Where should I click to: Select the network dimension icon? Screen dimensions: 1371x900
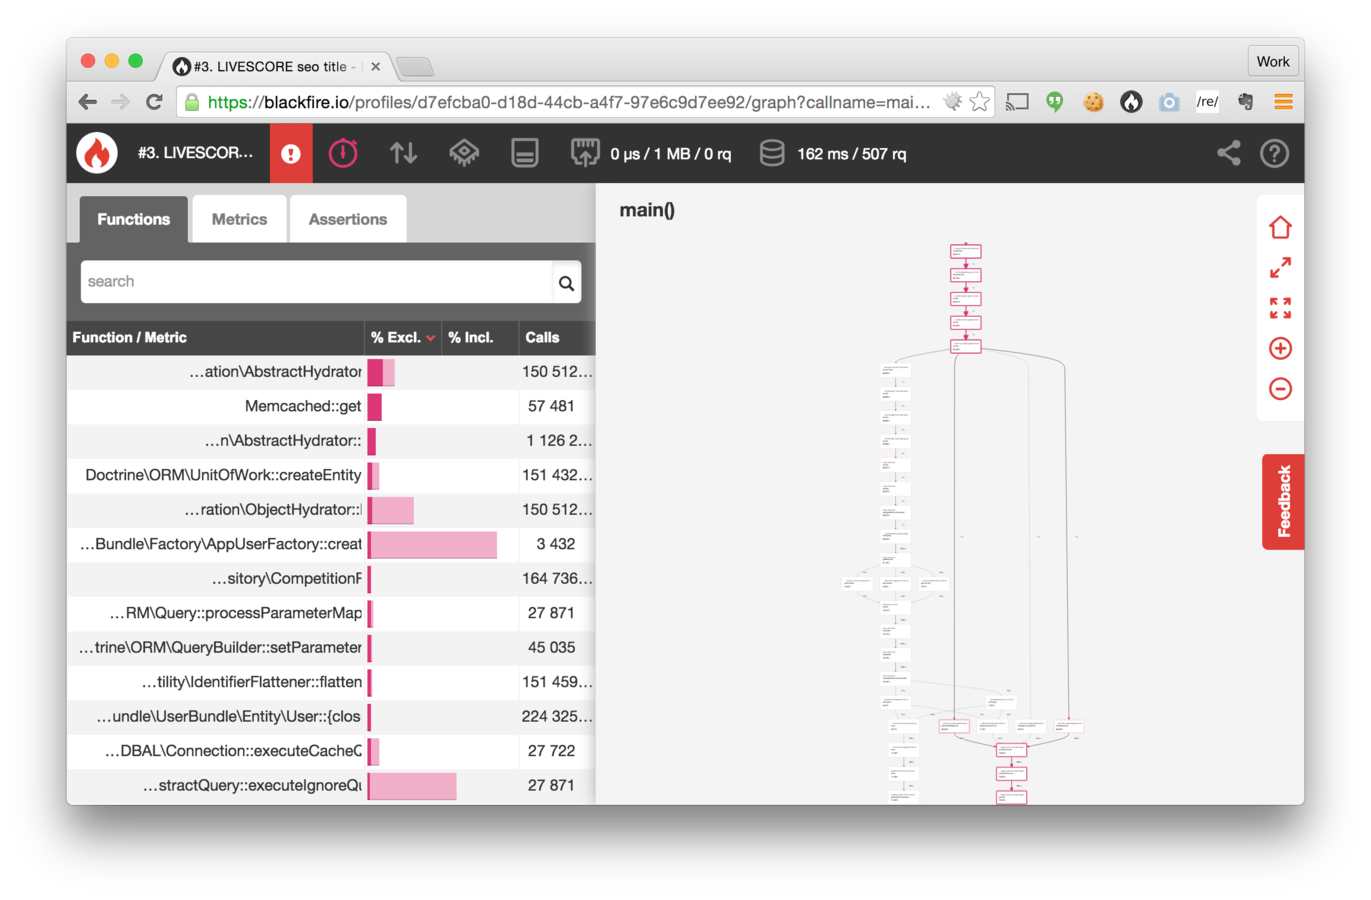pyautogui.click(x=585, y=153)
